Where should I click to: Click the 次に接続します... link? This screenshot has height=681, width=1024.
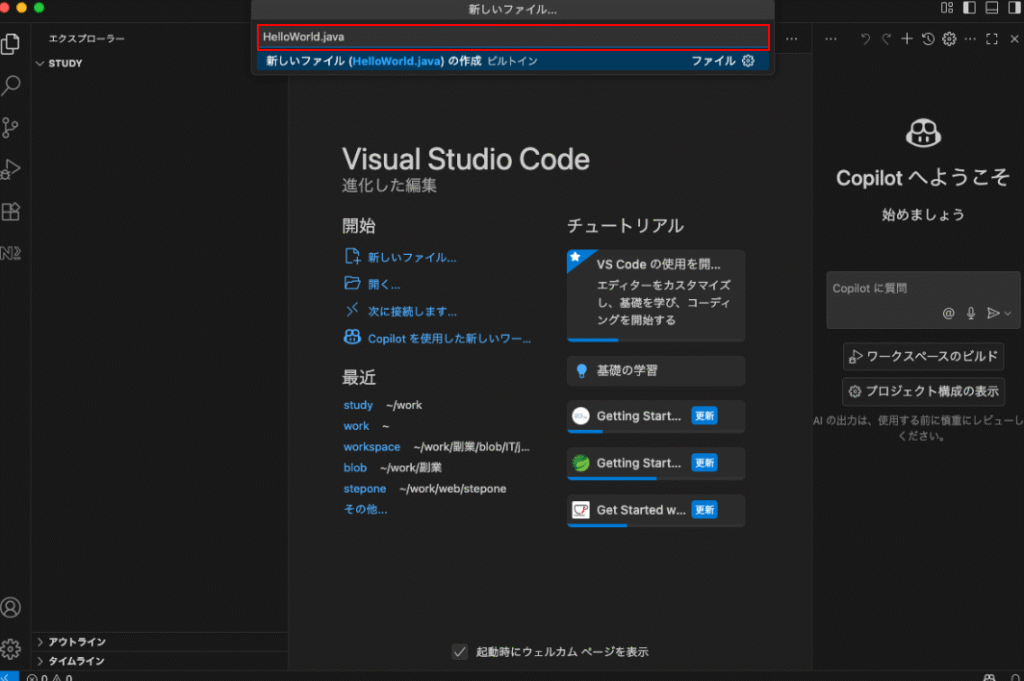click(x=412, y=311)
